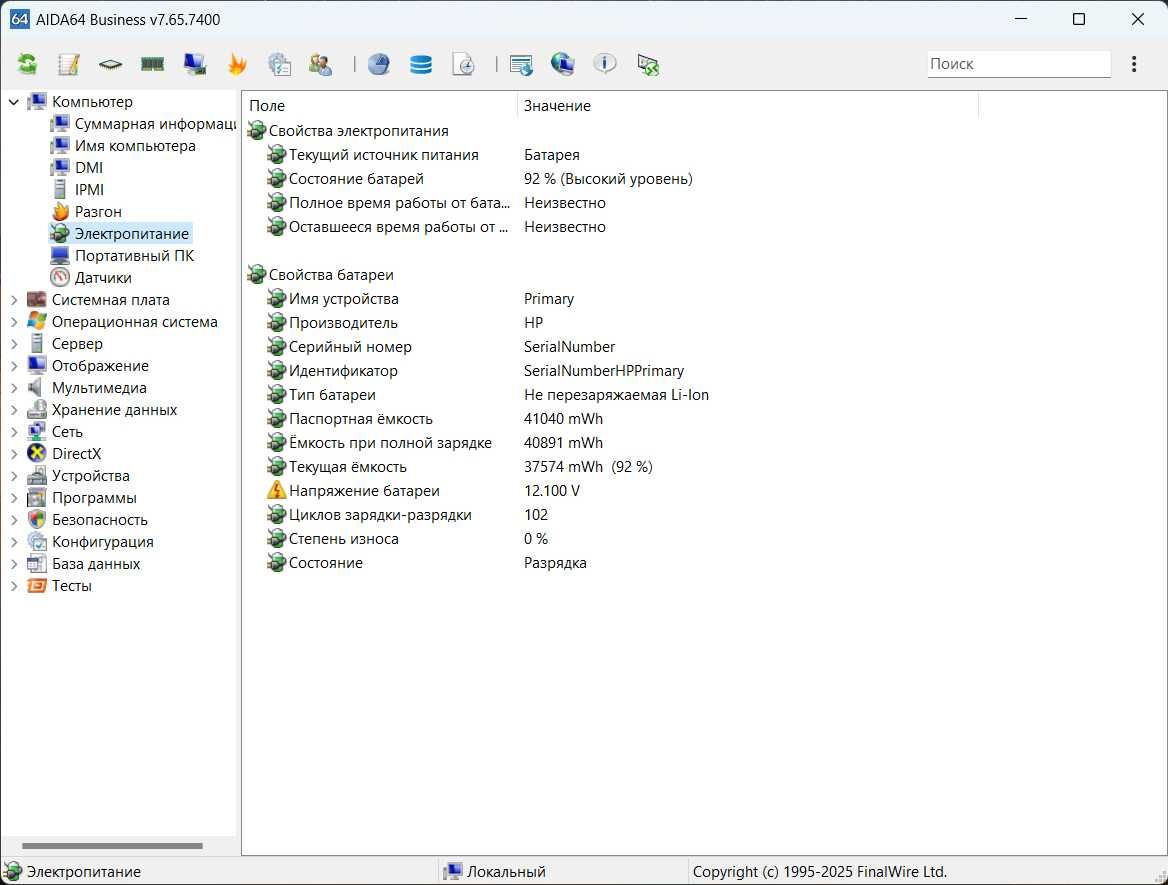1168x885 pixels.
Task: Open the Report notepad toolbar icon
Action: [69, 64]
